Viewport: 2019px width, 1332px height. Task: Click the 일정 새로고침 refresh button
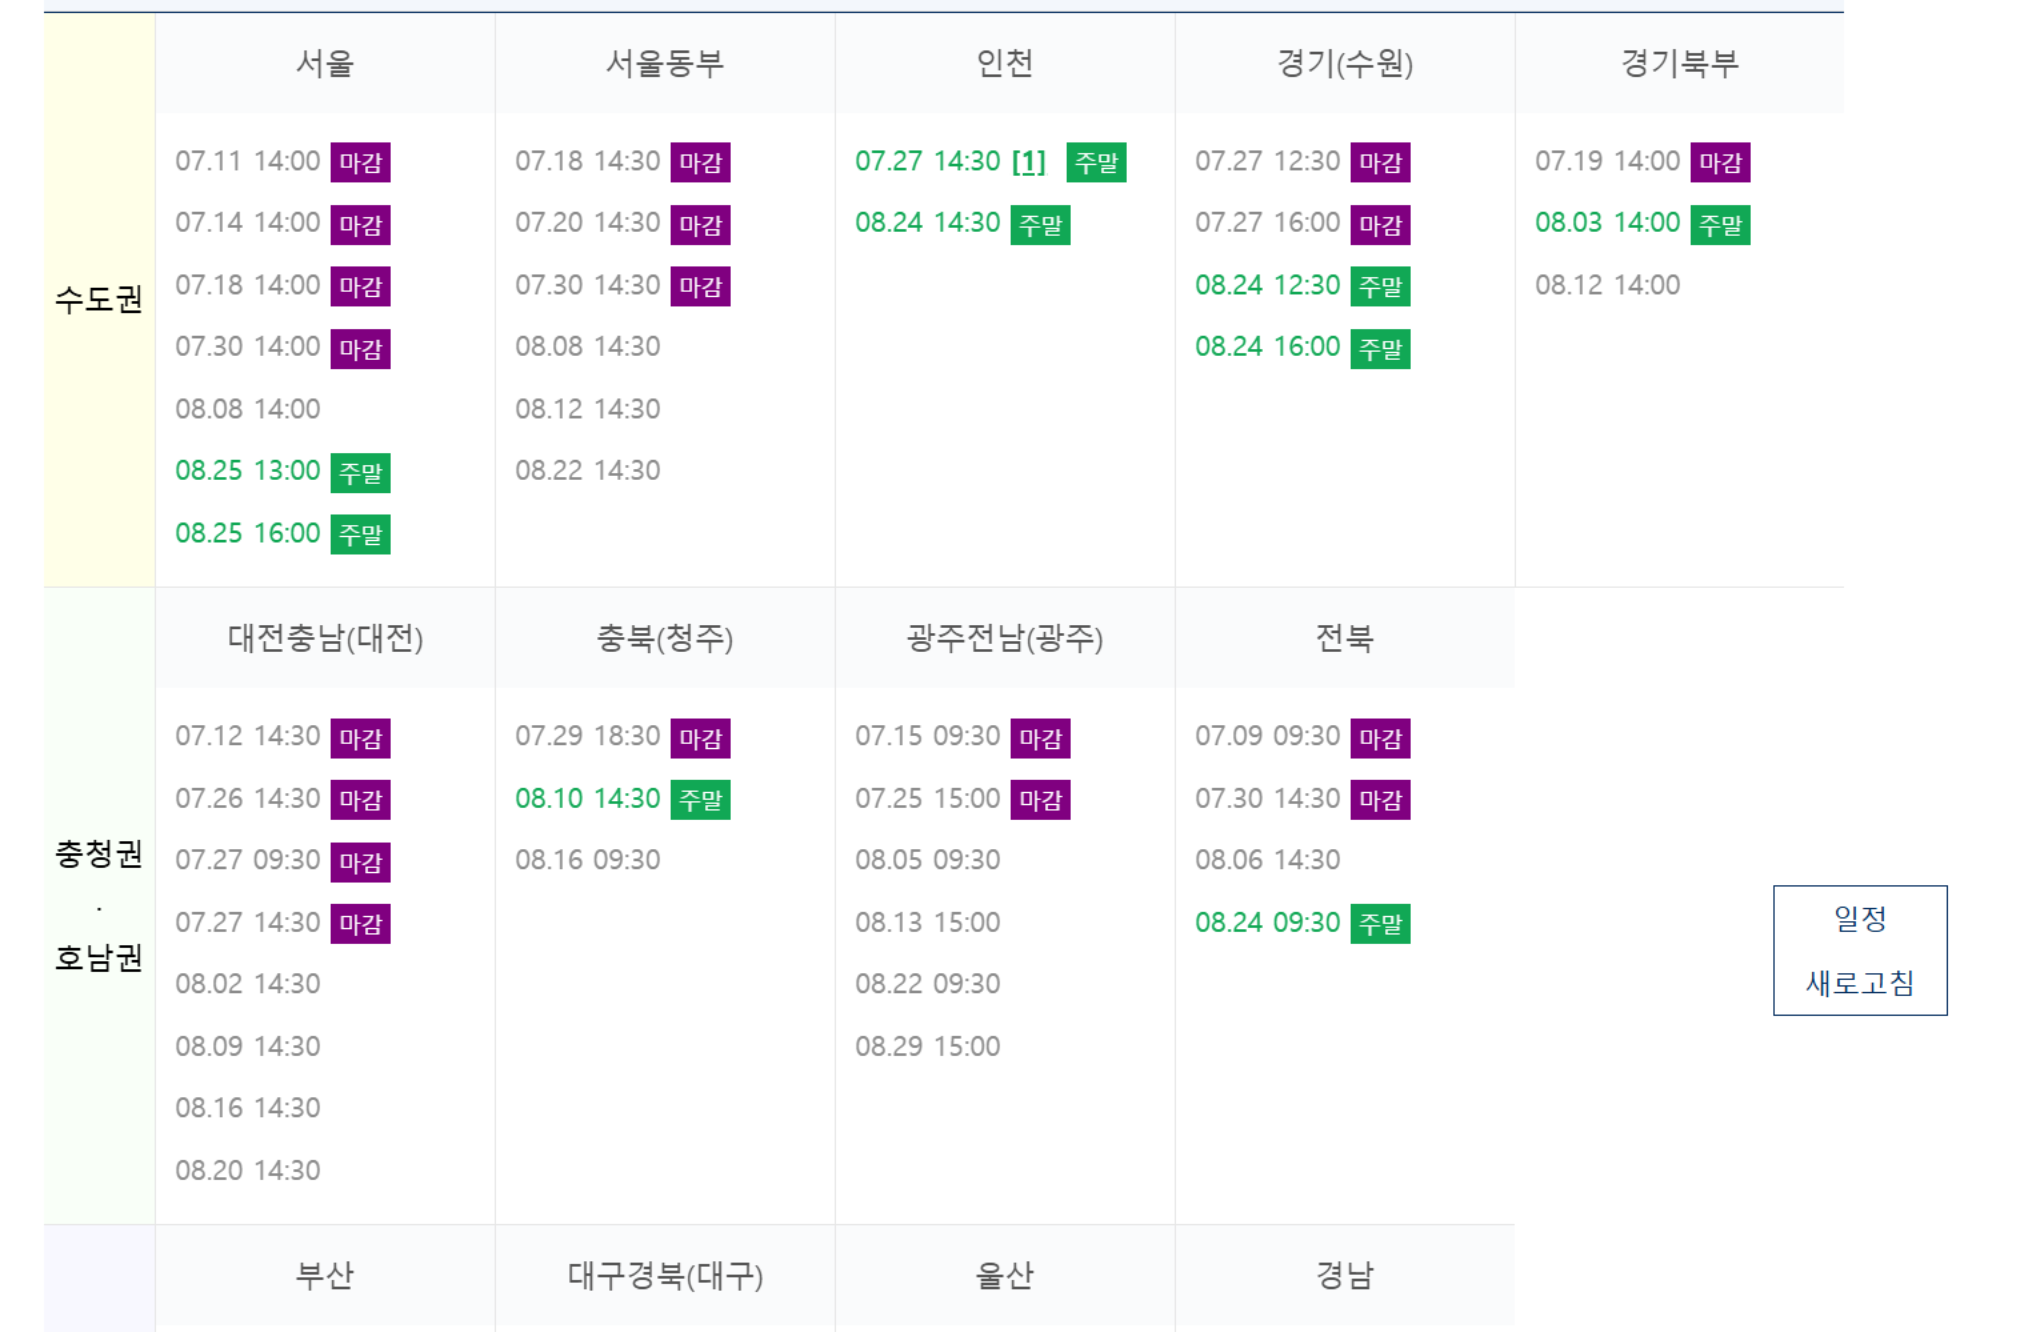(1859, 950)
